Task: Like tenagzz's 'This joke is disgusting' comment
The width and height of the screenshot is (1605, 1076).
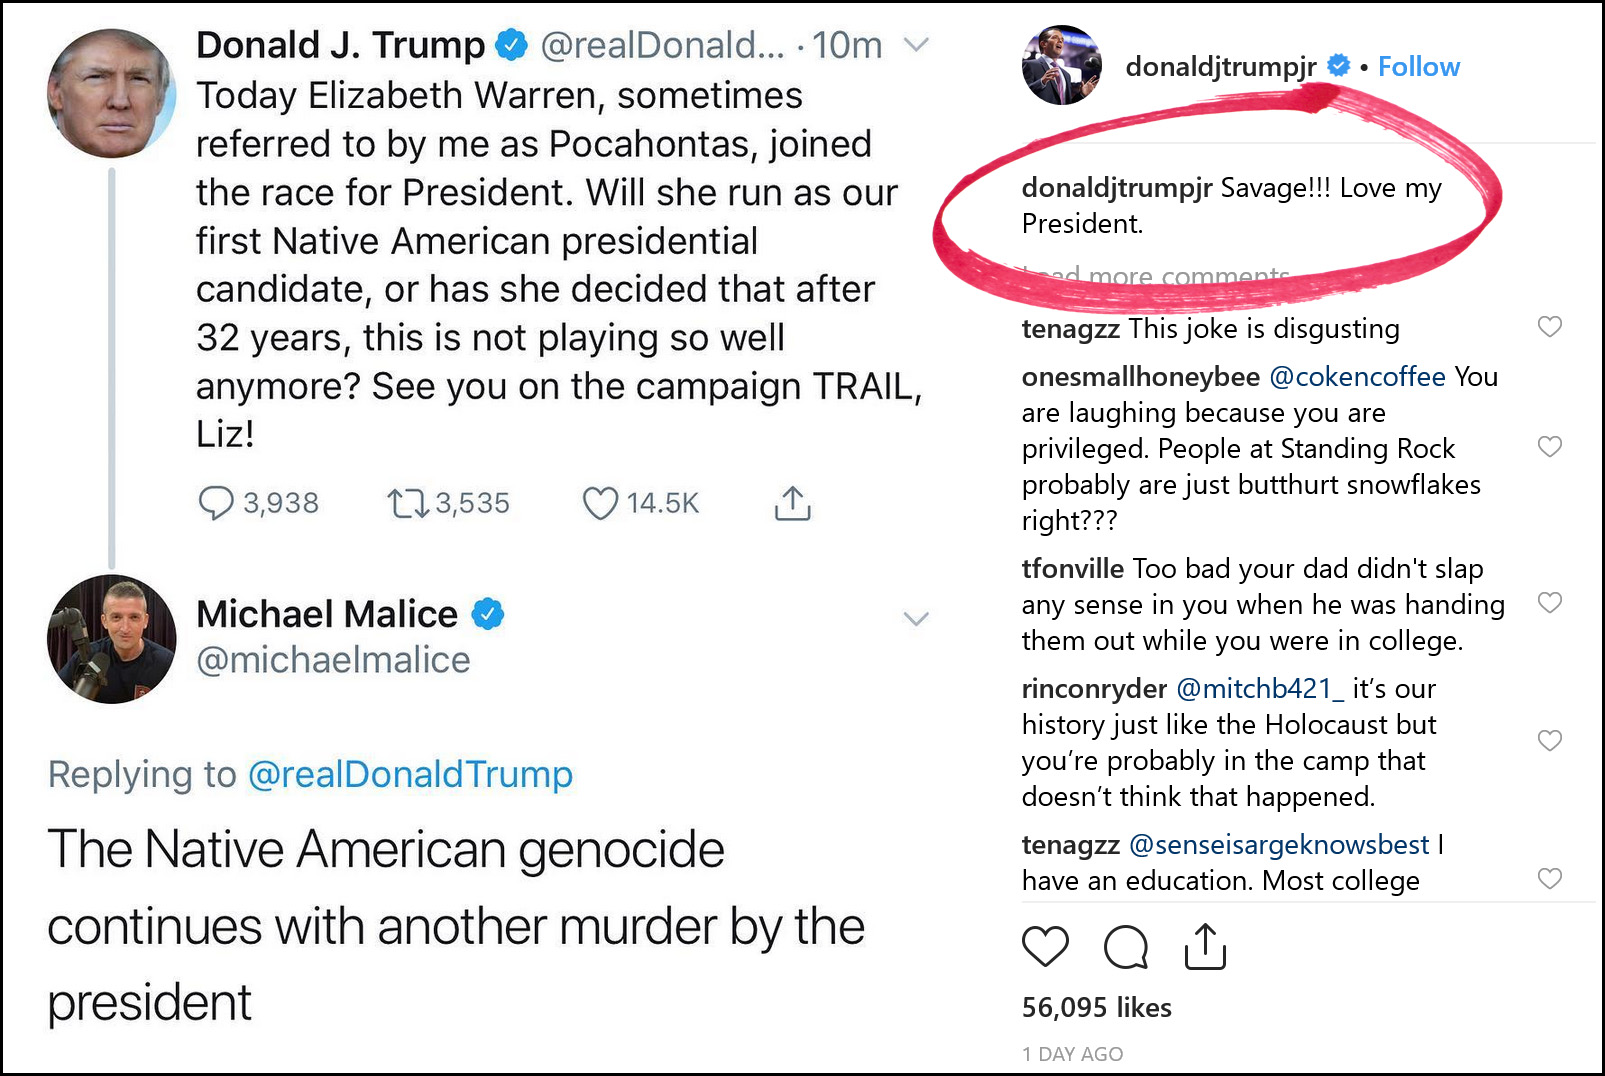Action: point(1549,327)
